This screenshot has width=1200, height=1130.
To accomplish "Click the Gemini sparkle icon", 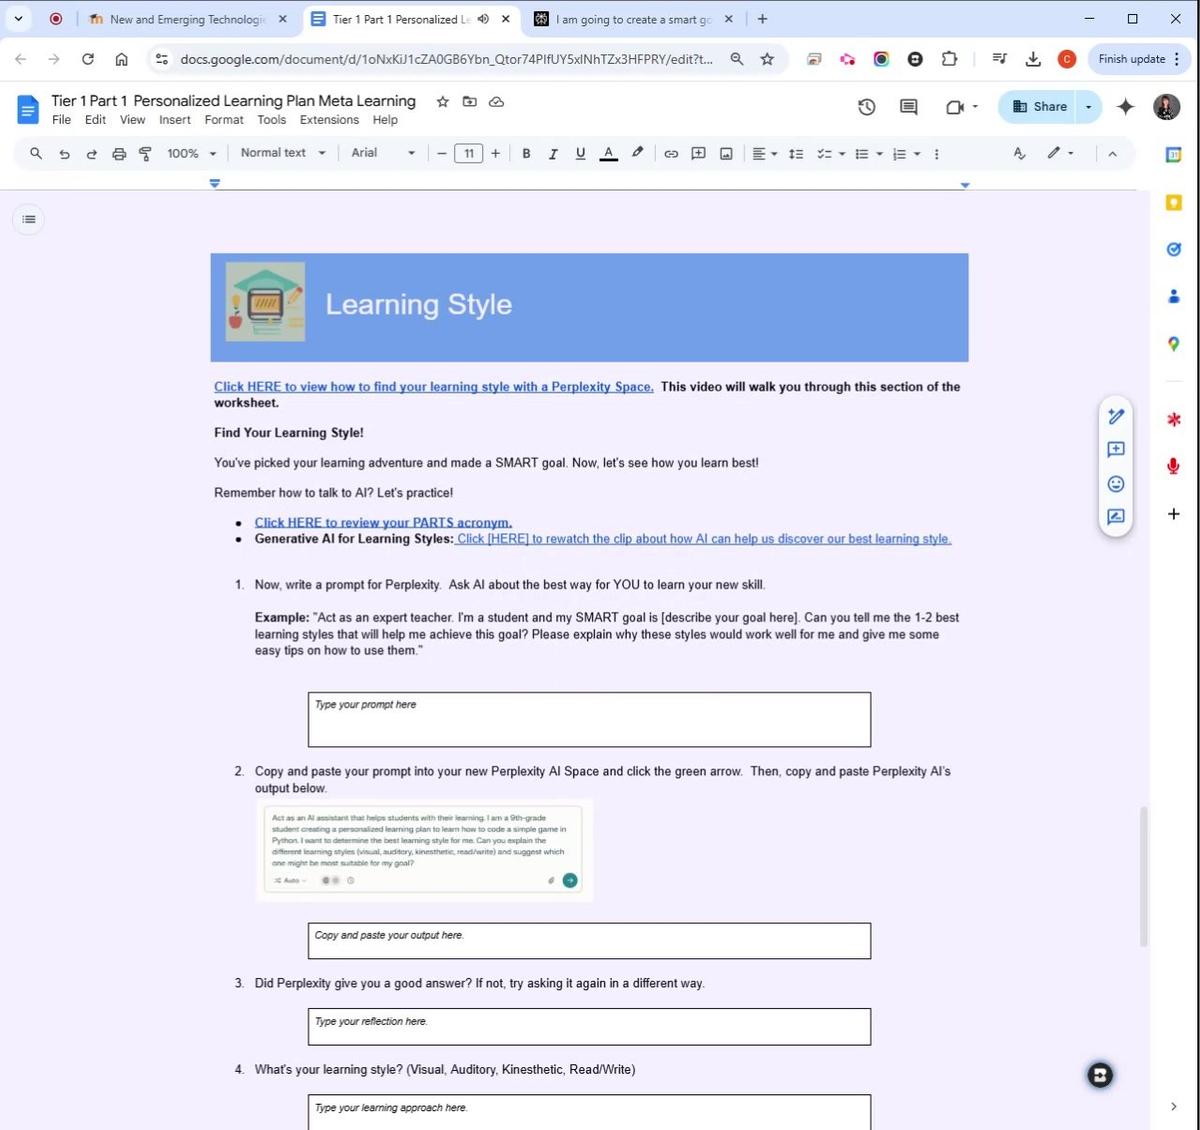I will tap(1125, 107).
